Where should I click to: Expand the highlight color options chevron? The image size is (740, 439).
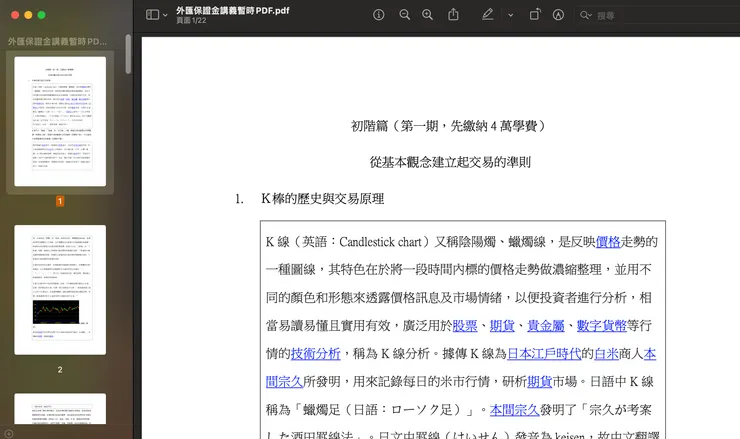click(x=511, y=15)
